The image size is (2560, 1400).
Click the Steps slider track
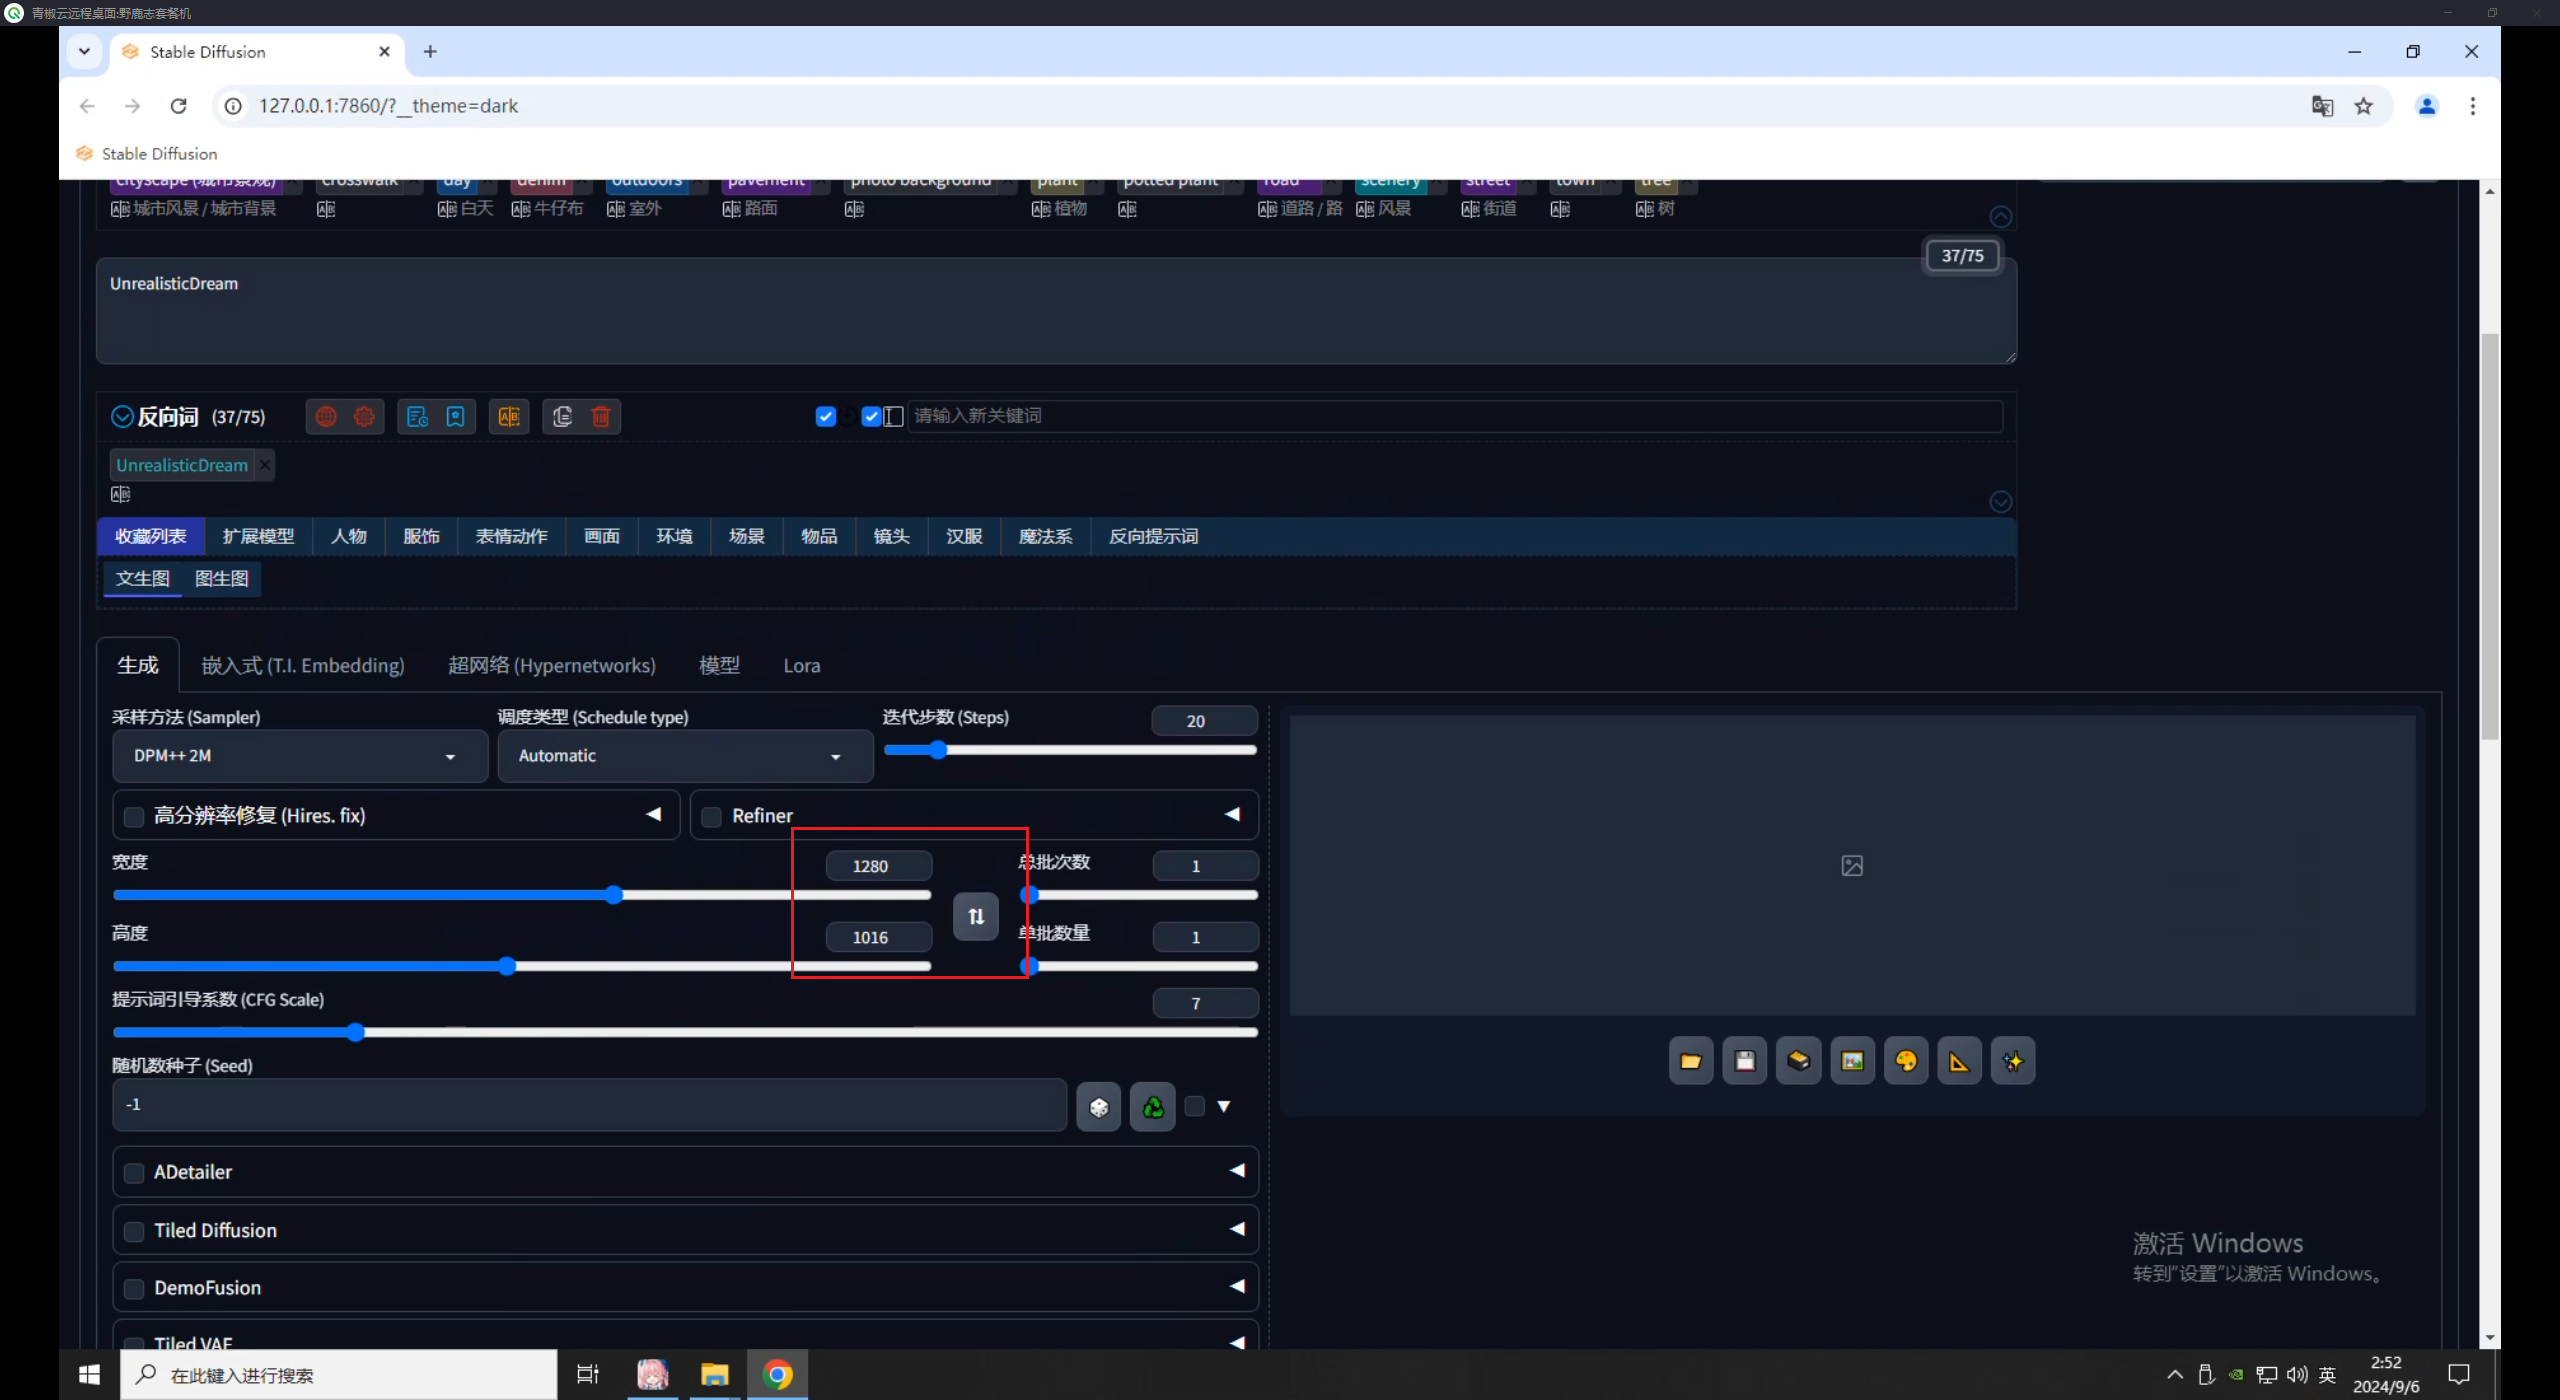(x=1070, y=751)
